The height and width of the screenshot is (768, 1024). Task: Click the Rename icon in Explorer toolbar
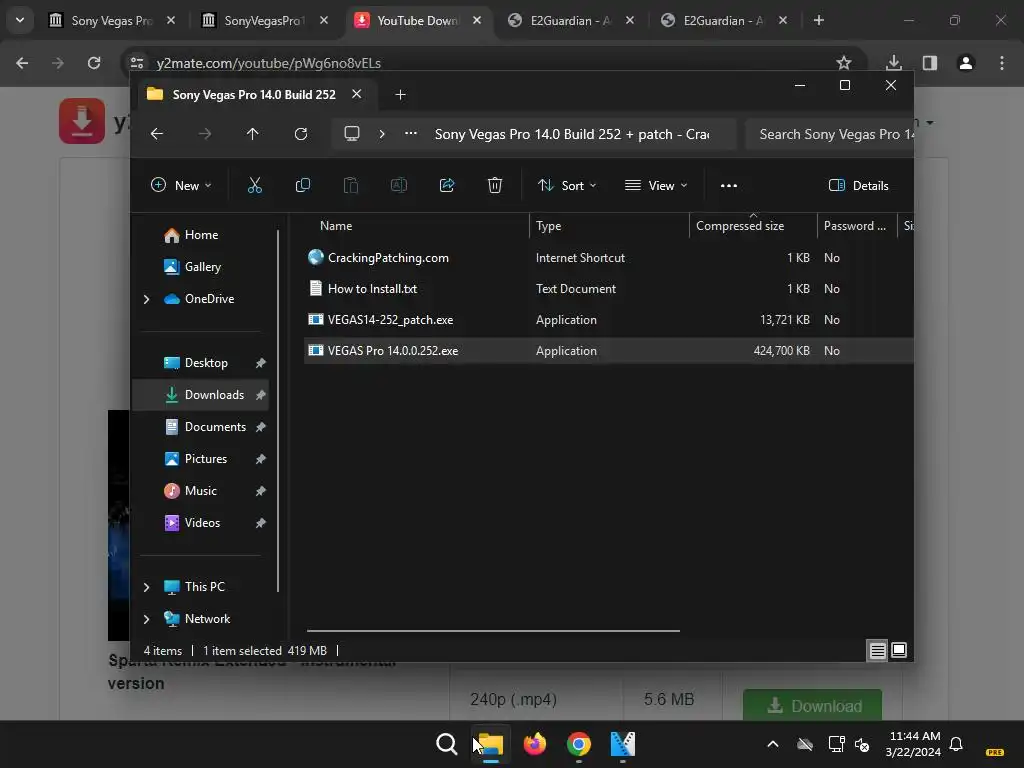398,185
